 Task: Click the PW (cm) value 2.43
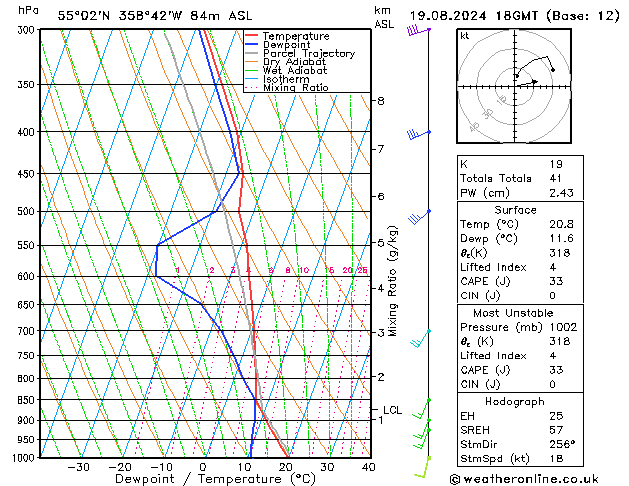point(562,192)
